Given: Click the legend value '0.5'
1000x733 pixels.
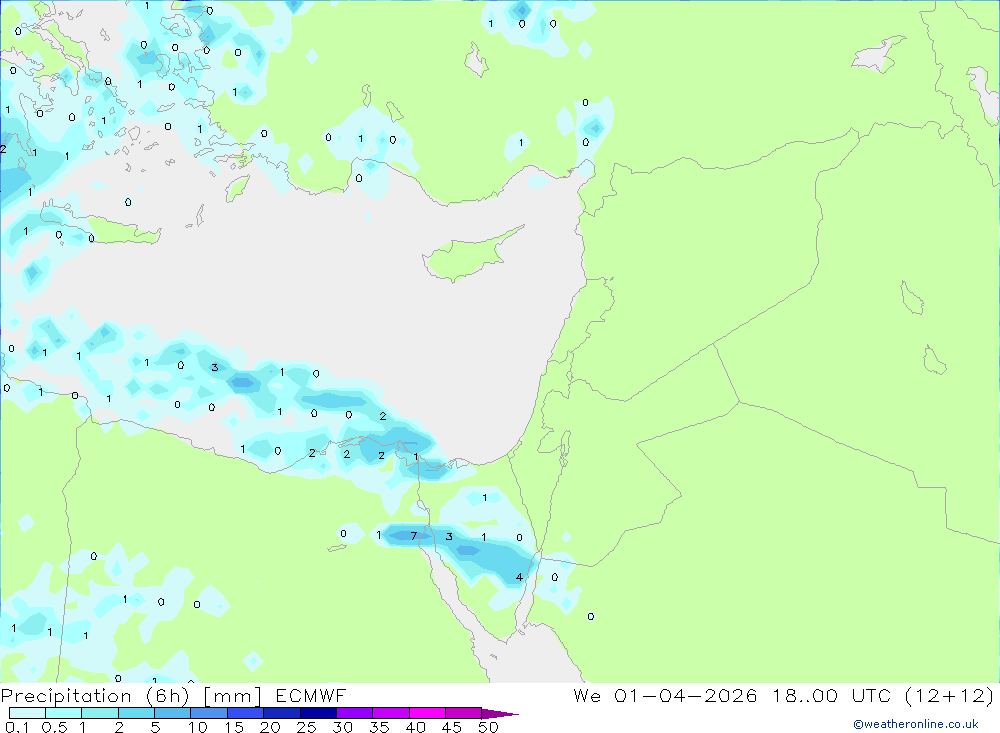Looking at the screenshot, I should pos(54,727).
